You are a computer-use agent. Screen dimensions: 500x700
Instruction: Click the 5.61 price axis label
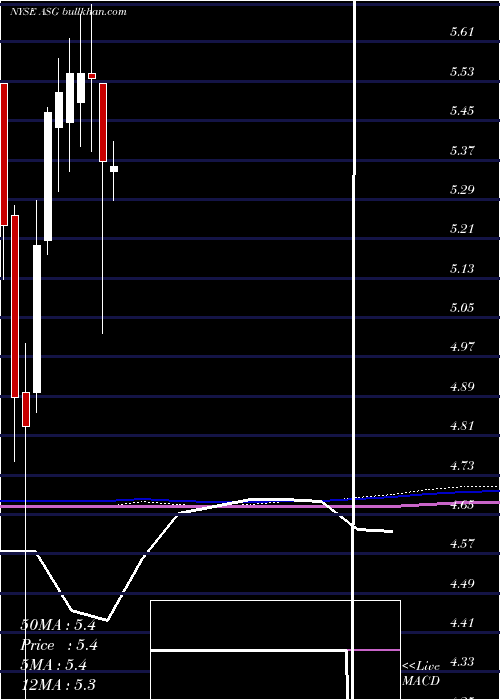(462, 32)
